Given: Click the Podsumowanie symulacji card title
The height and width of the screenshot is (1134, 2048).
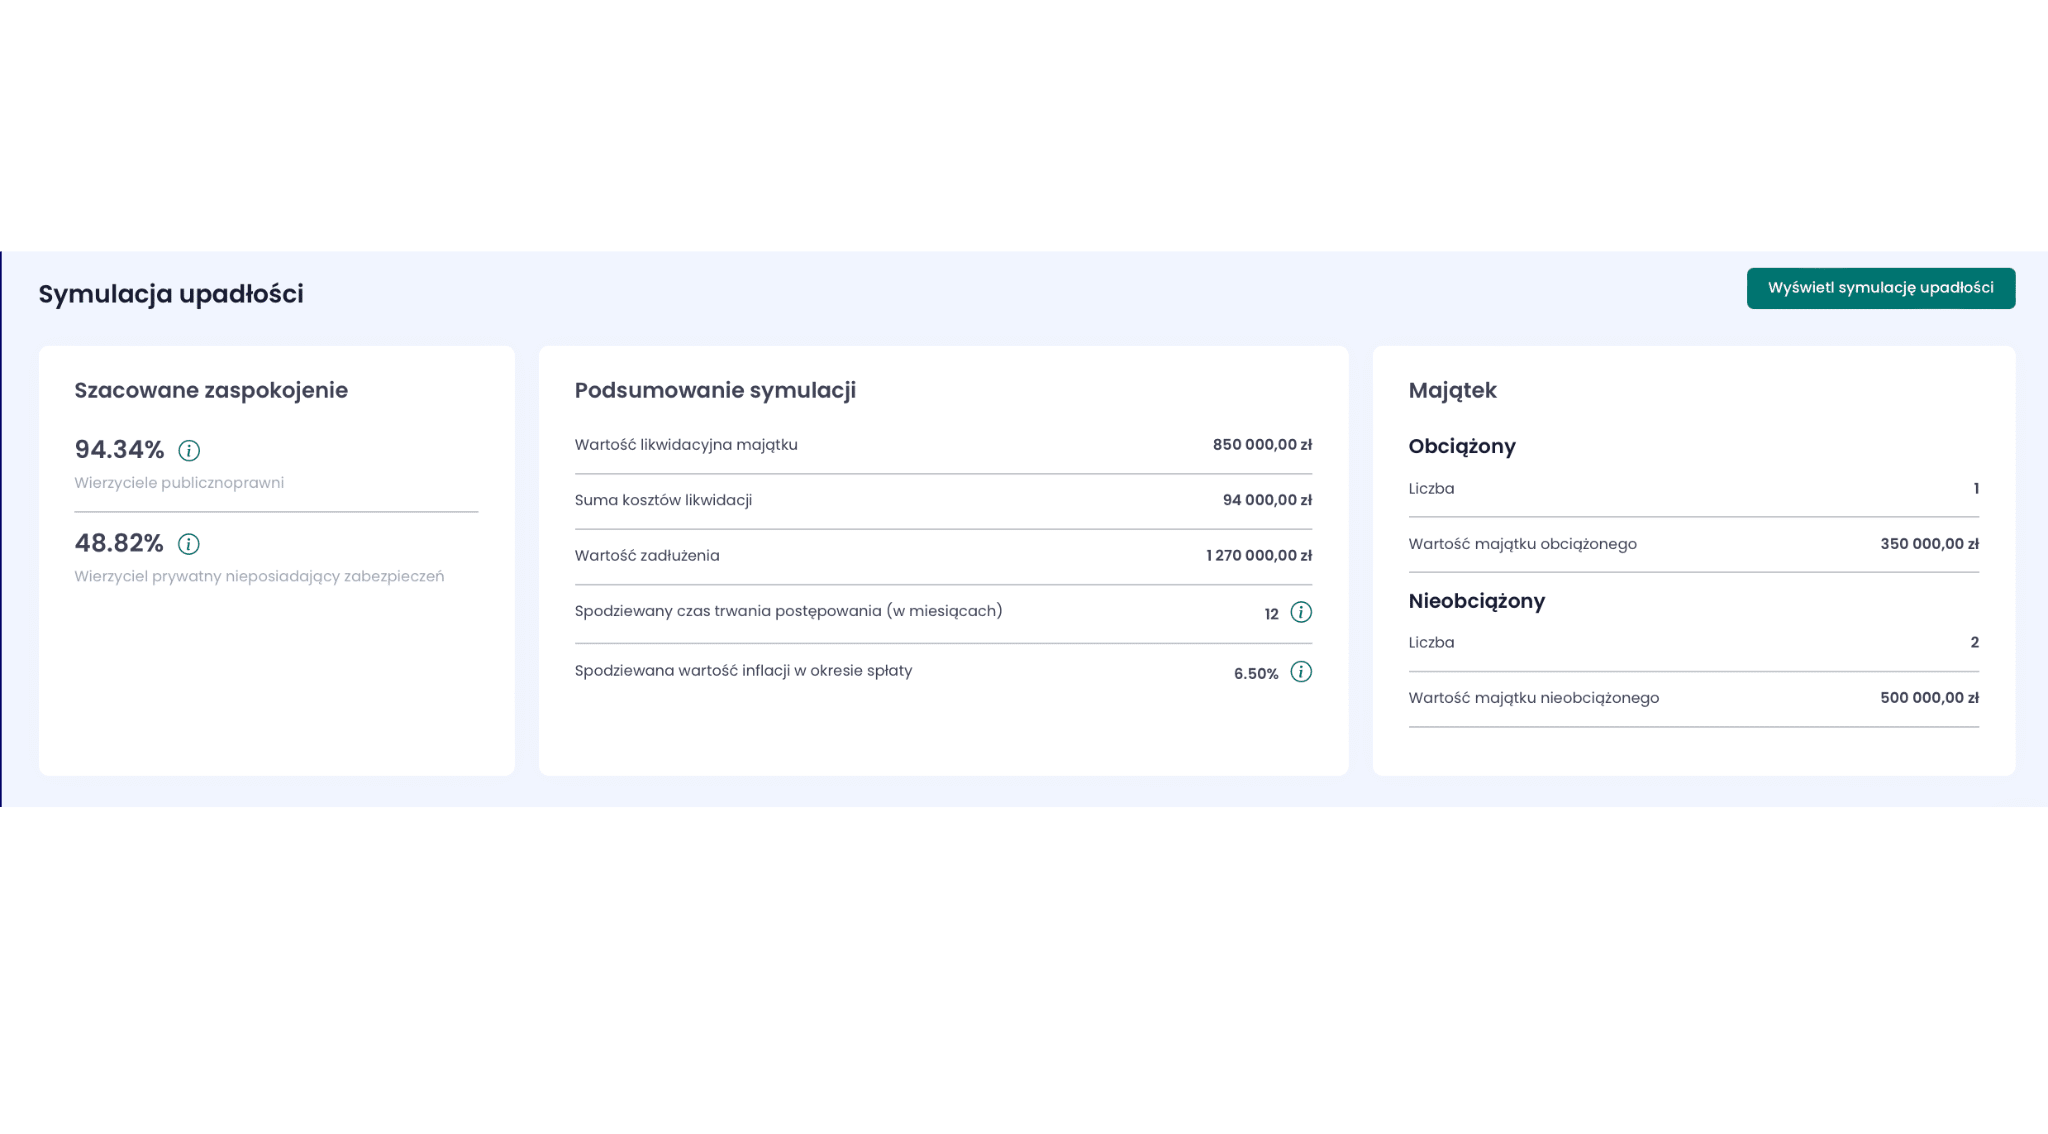Looking at the screenshot, I should point(715,391).
